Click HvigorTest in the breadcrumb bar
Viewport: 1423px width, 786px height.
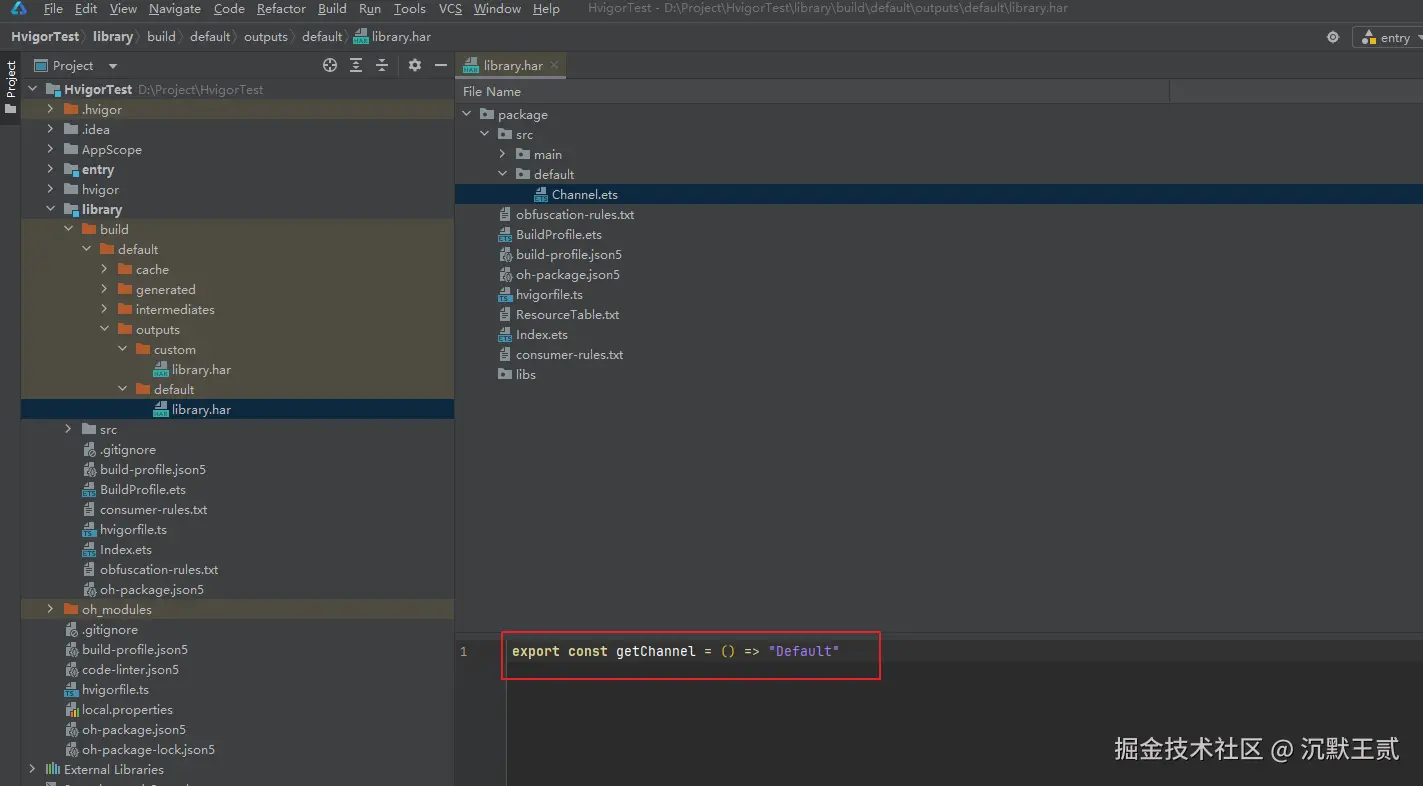pos(45,37)
